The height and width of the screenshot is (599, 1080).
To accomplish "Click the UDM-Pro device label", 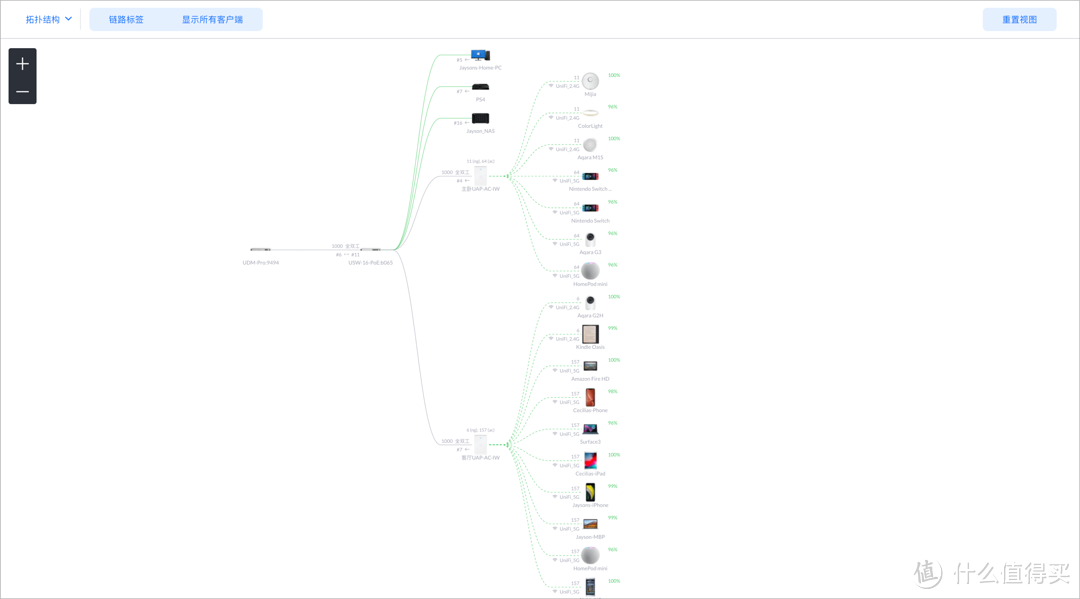I will point(260,262).
